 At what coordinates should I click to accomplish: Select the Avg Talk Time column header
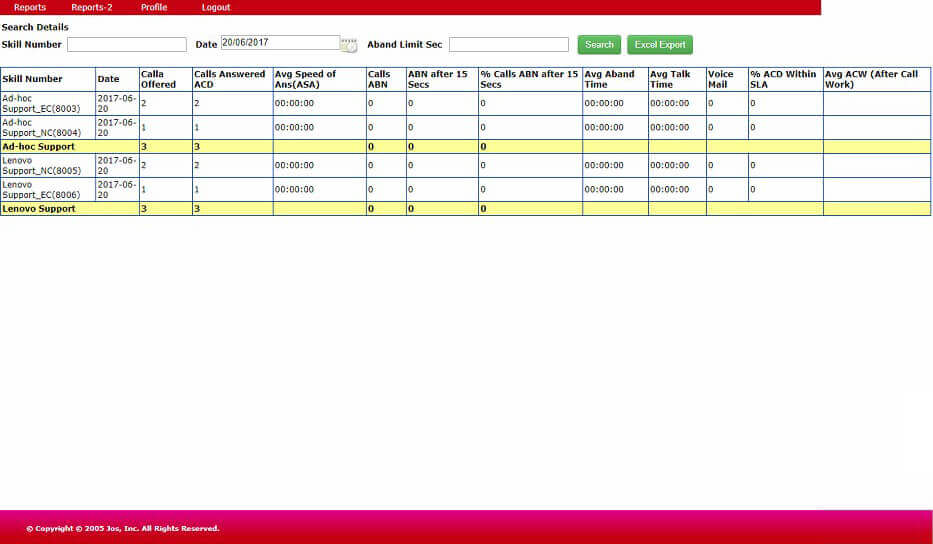[x=677, y=79]
